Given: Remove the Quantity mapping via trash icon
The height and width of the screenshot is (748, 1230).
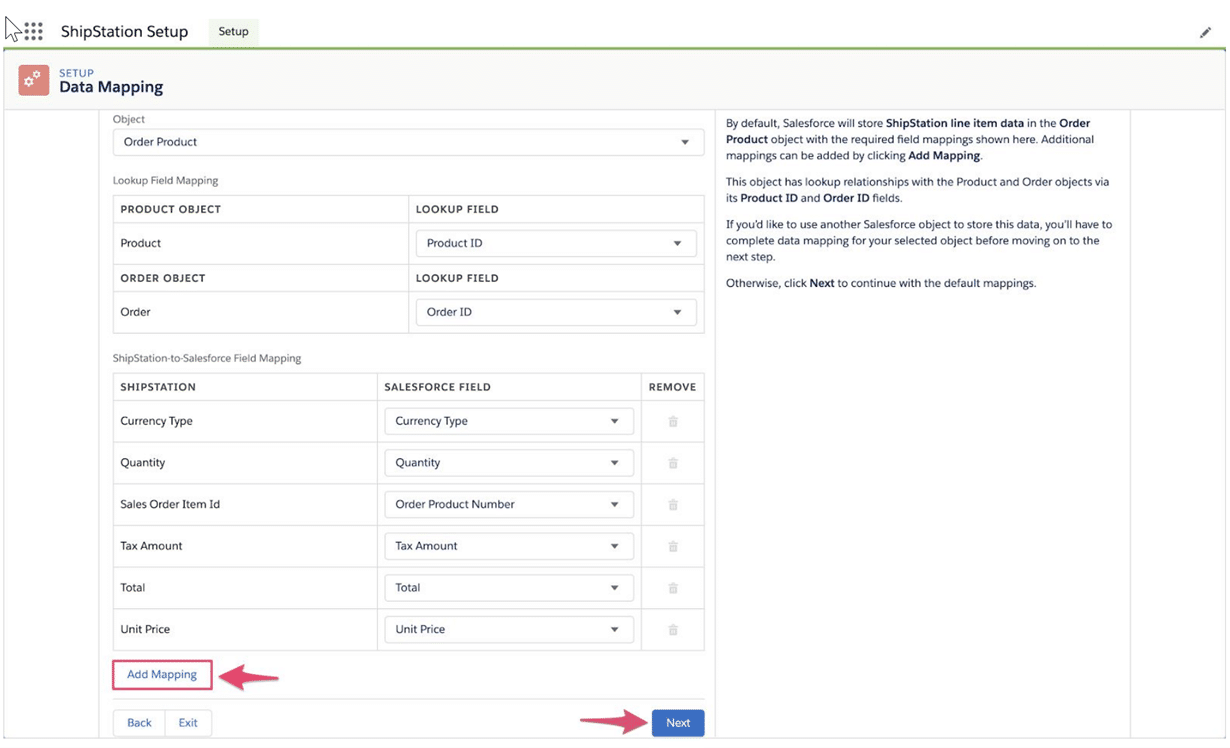Looking at the screenshot, I should [x=673, y=463].
